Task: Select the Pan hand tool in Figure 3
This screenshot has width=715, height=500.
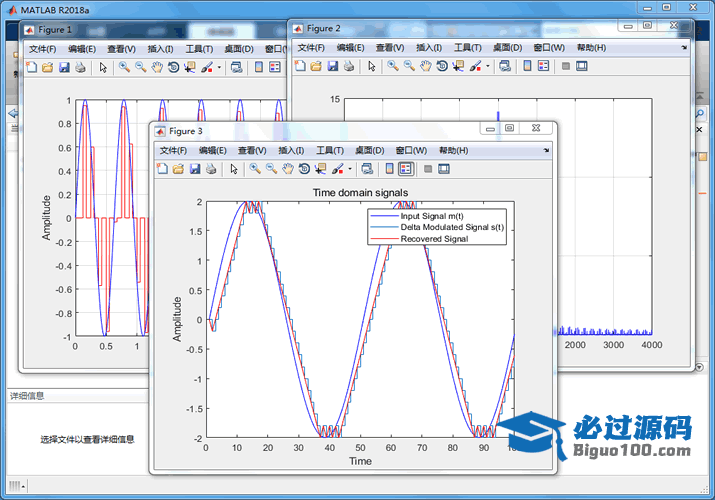Action: [x=287, y=169]
